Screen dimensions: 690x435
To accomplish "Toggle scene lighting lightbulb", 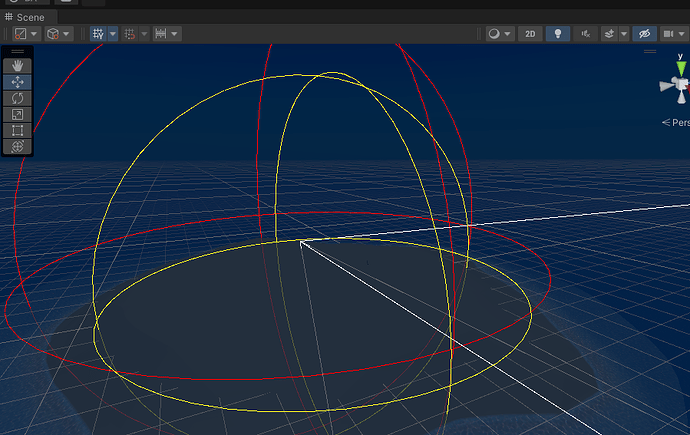I will tap(558, 34).
